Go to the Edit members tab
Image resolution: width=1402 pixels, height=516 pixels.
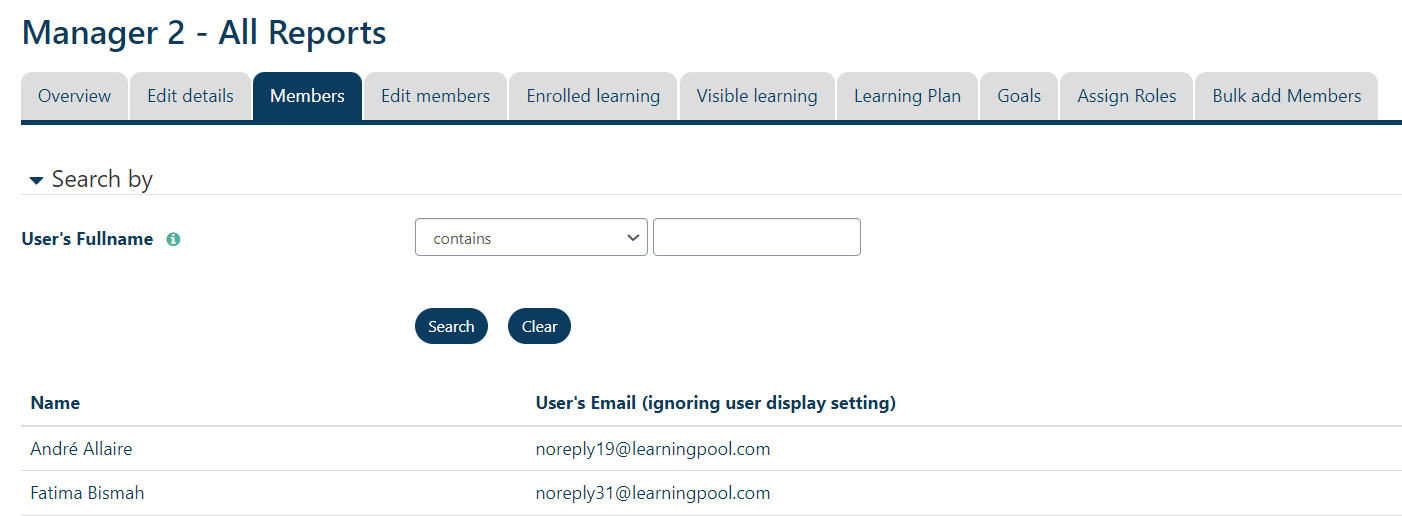435,97
